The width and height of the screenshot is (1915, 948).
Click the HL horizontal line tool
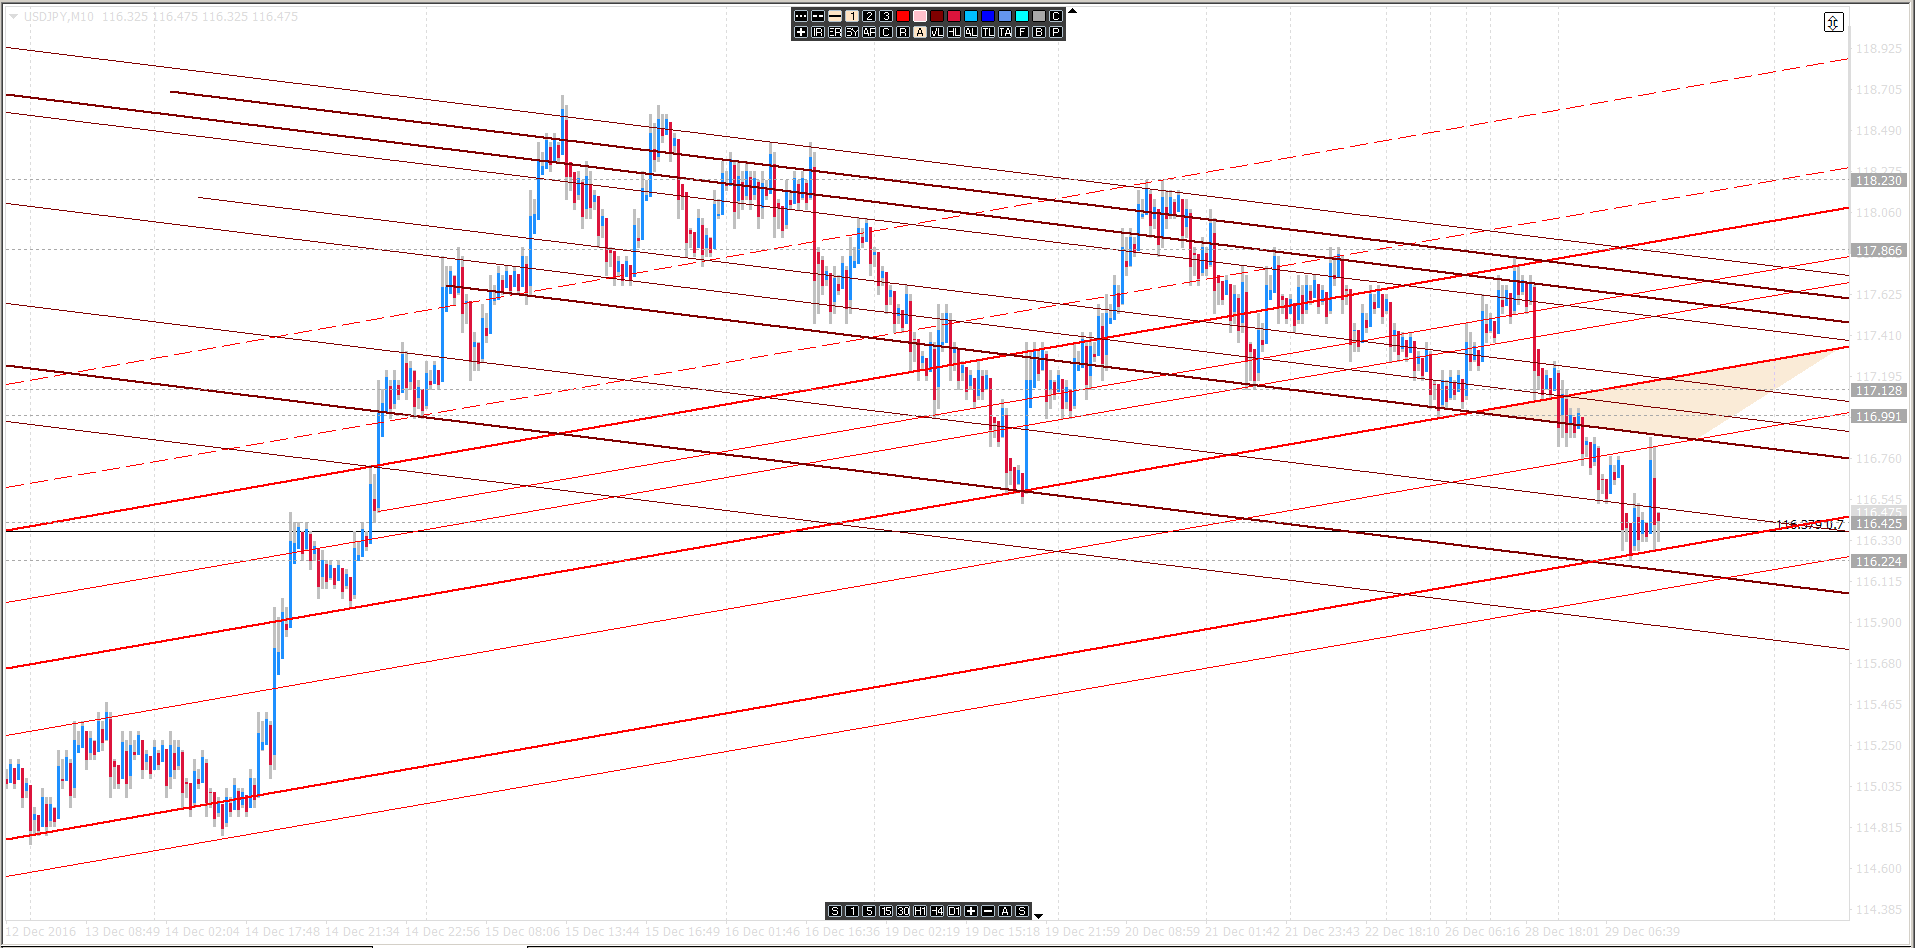point(954,32)
